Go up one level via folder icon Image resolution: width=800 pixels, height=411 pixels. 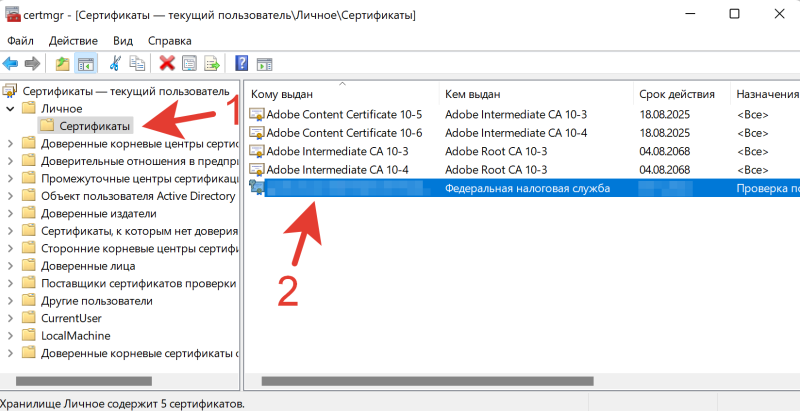click(x=63, y=64)
